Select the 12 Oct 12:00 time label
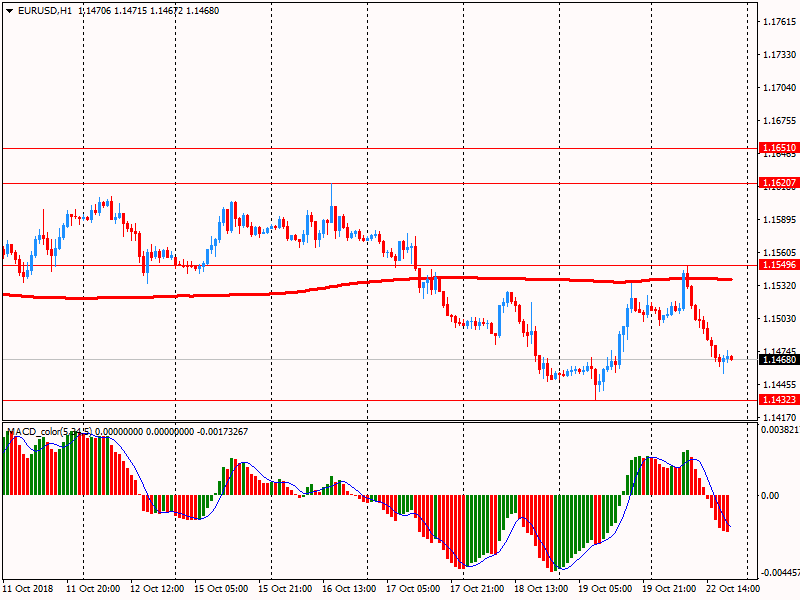The image size is (800, 600). pyautogui.click(x=158, y=590)
